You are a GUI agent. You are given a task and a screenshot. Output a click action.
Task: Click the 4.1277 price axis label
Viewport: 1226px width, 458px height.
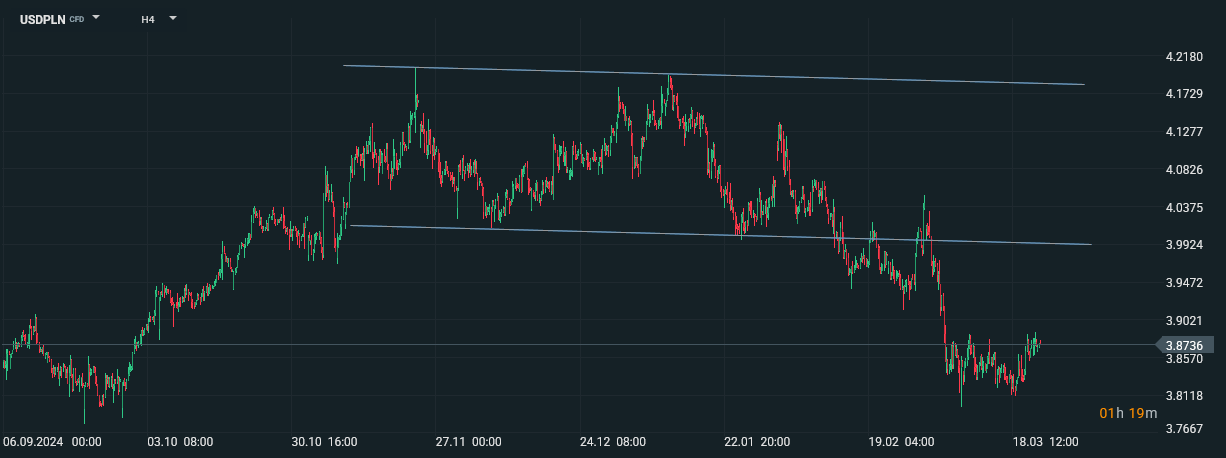coord(1184,132)
